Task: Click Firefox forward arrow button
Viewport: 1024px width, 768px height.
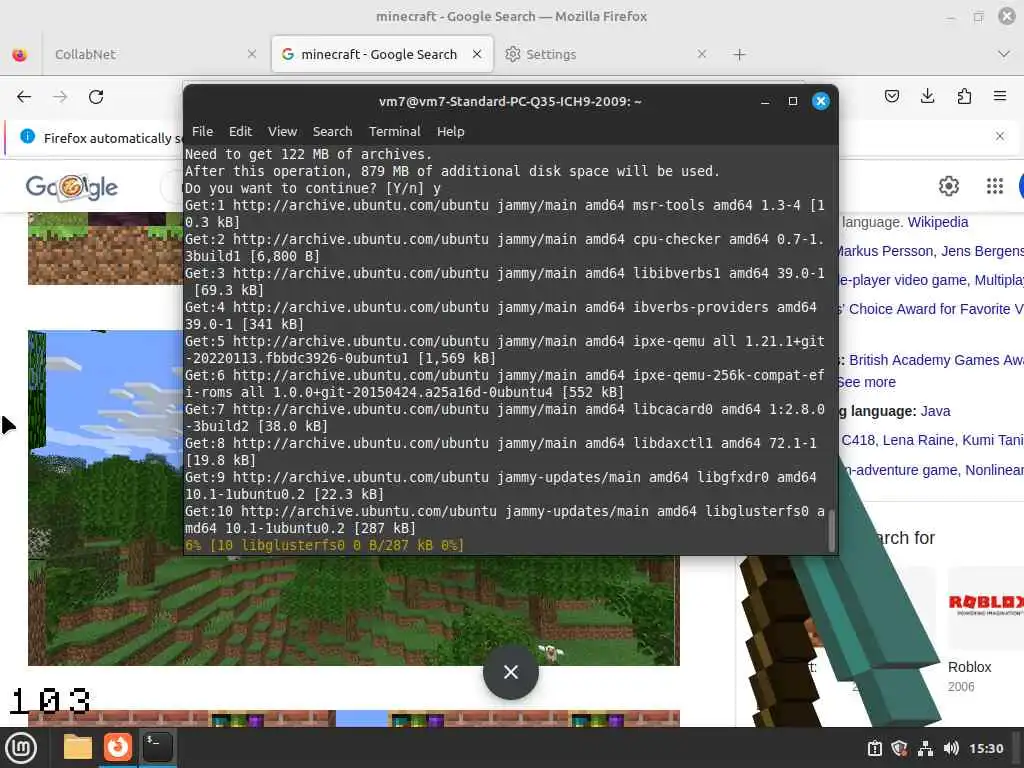Action: pyautogui.click(x=60, y=97)
